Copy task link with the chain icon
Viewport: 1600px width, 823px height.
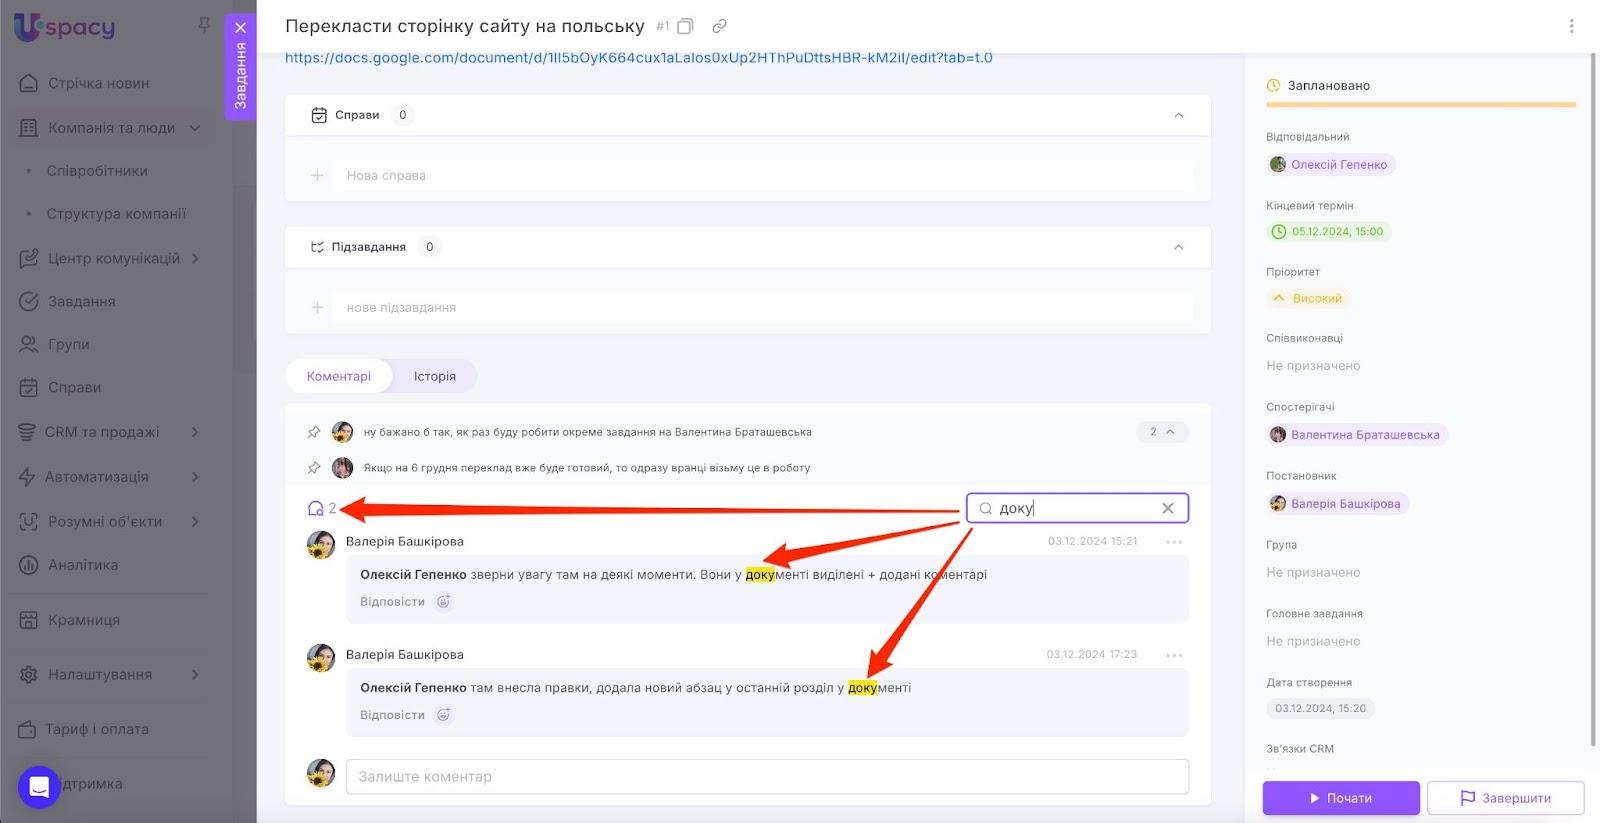(719, 26)
